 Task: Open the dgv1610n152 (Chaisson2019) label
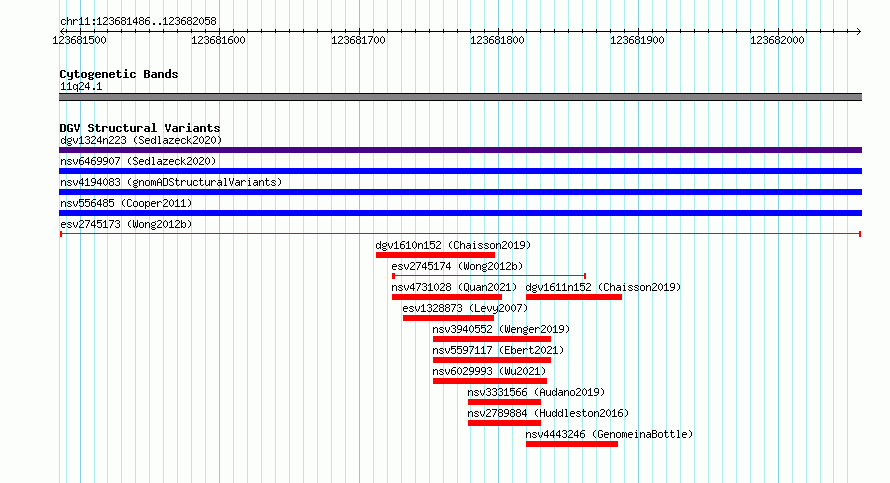453,245
